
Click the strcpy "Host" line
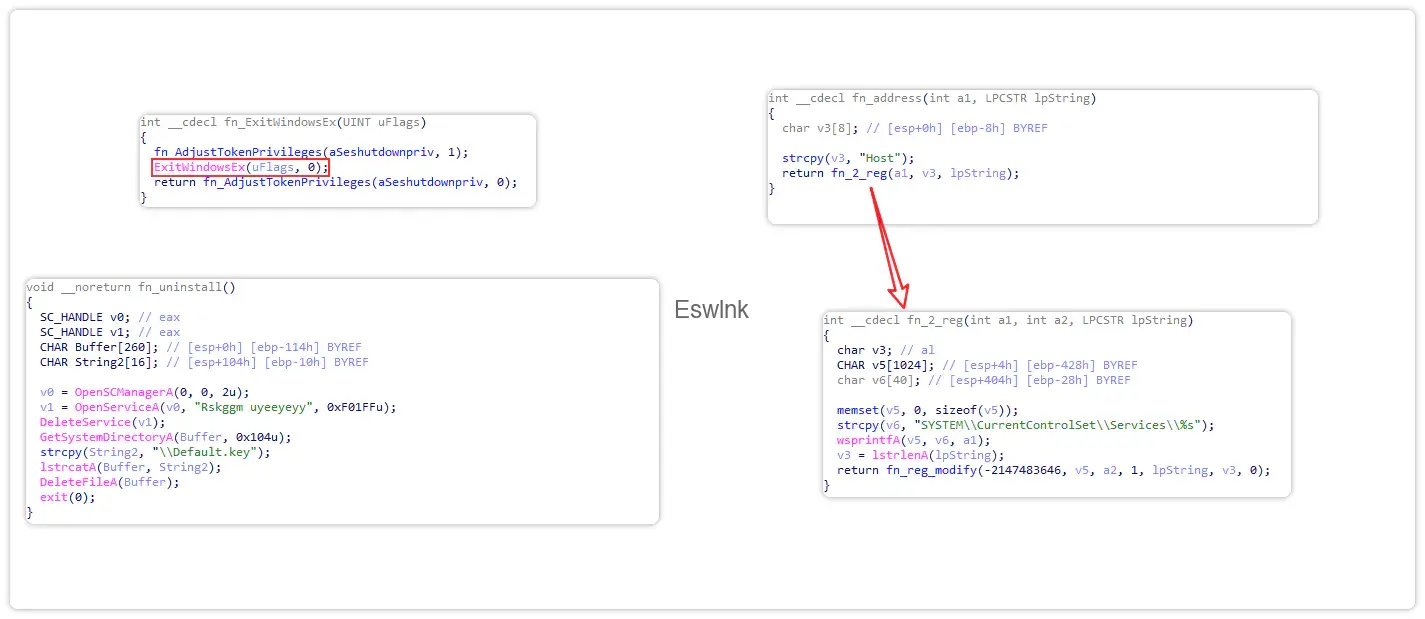(x=848, y=158)
